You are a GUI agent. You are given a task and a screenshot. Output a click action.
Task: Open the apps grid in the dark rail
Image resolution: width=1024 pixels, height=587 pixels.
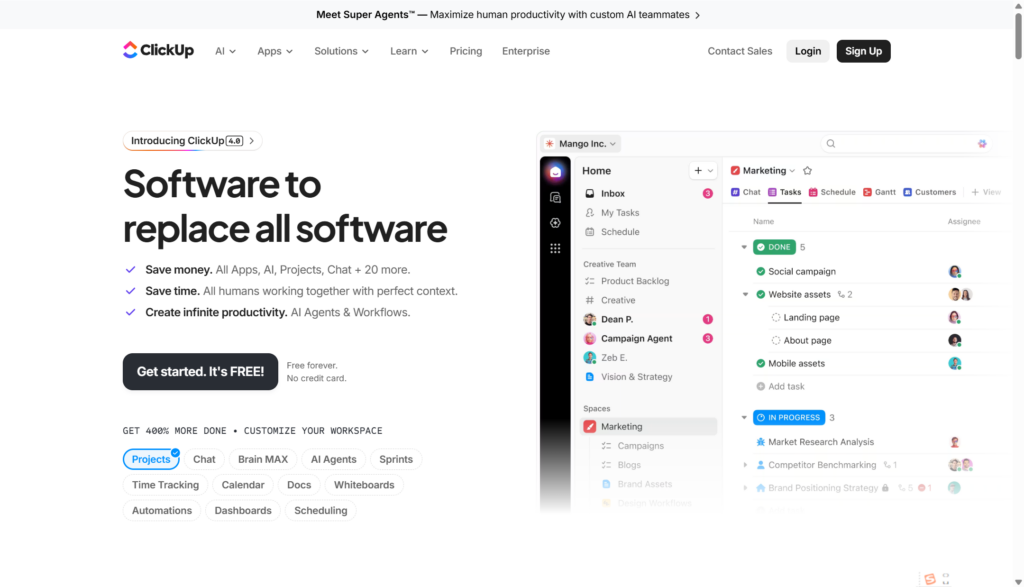557,247
